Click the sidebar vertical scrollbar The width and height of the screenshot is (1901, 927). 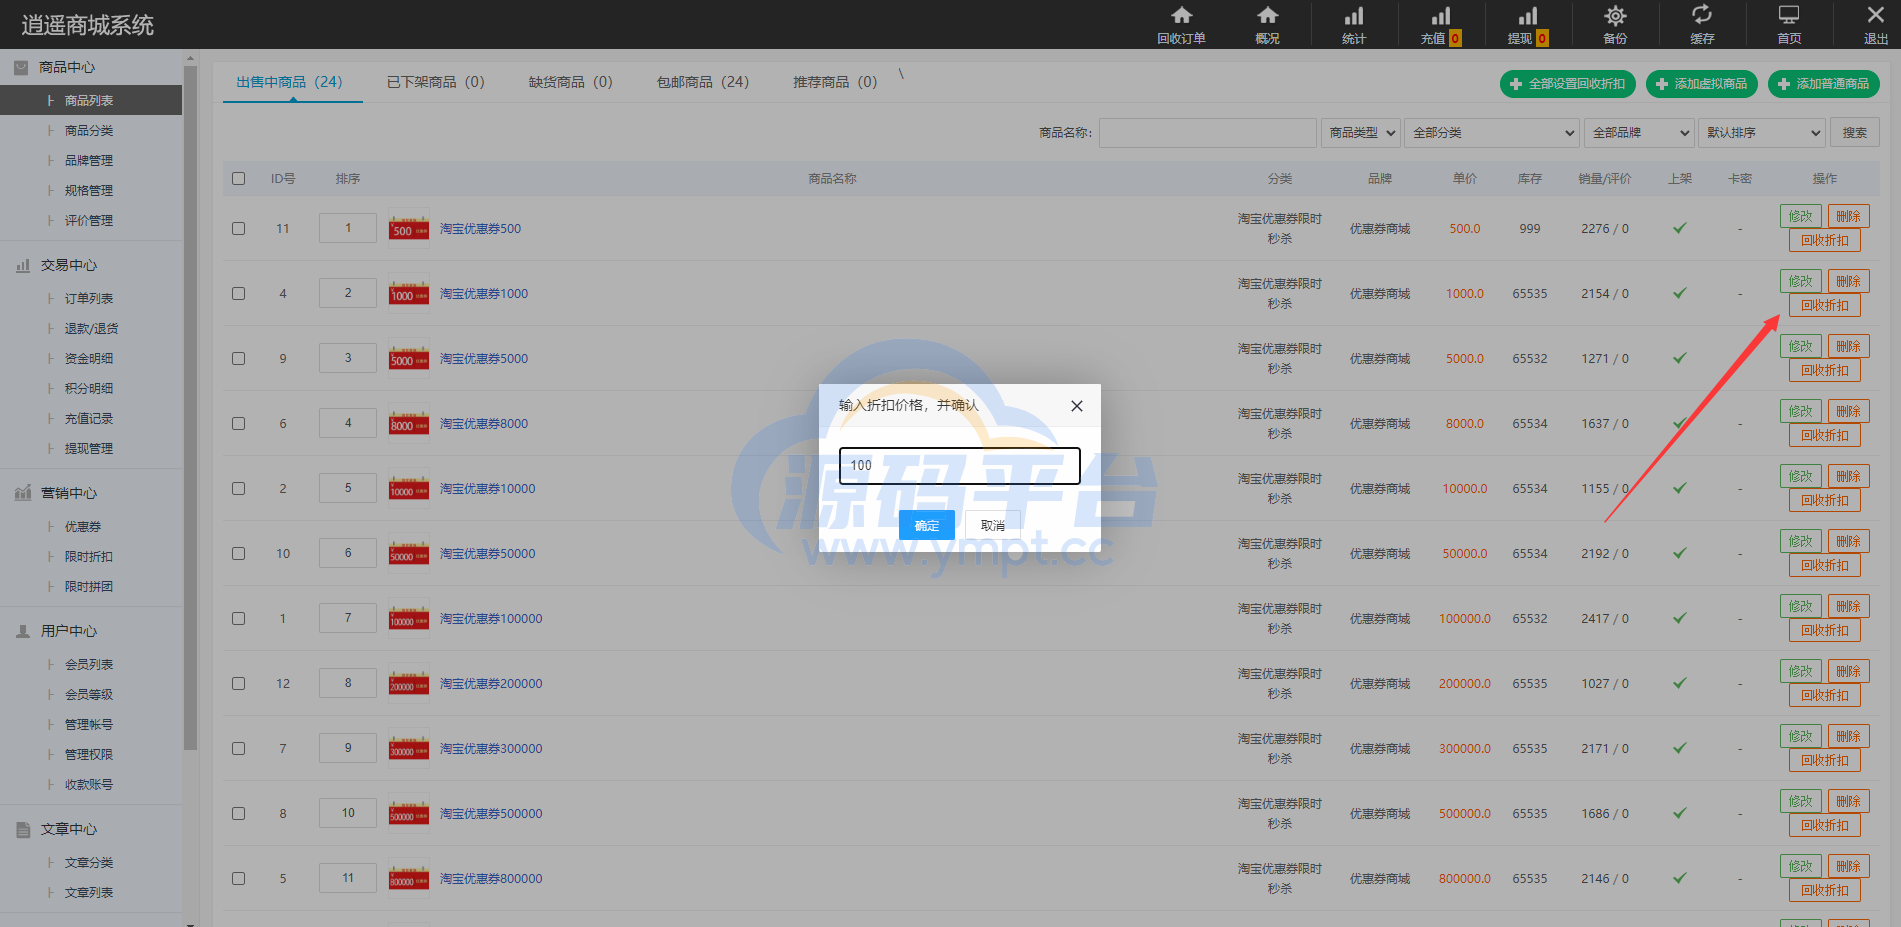pyautogui.click(x=190, y=407)
